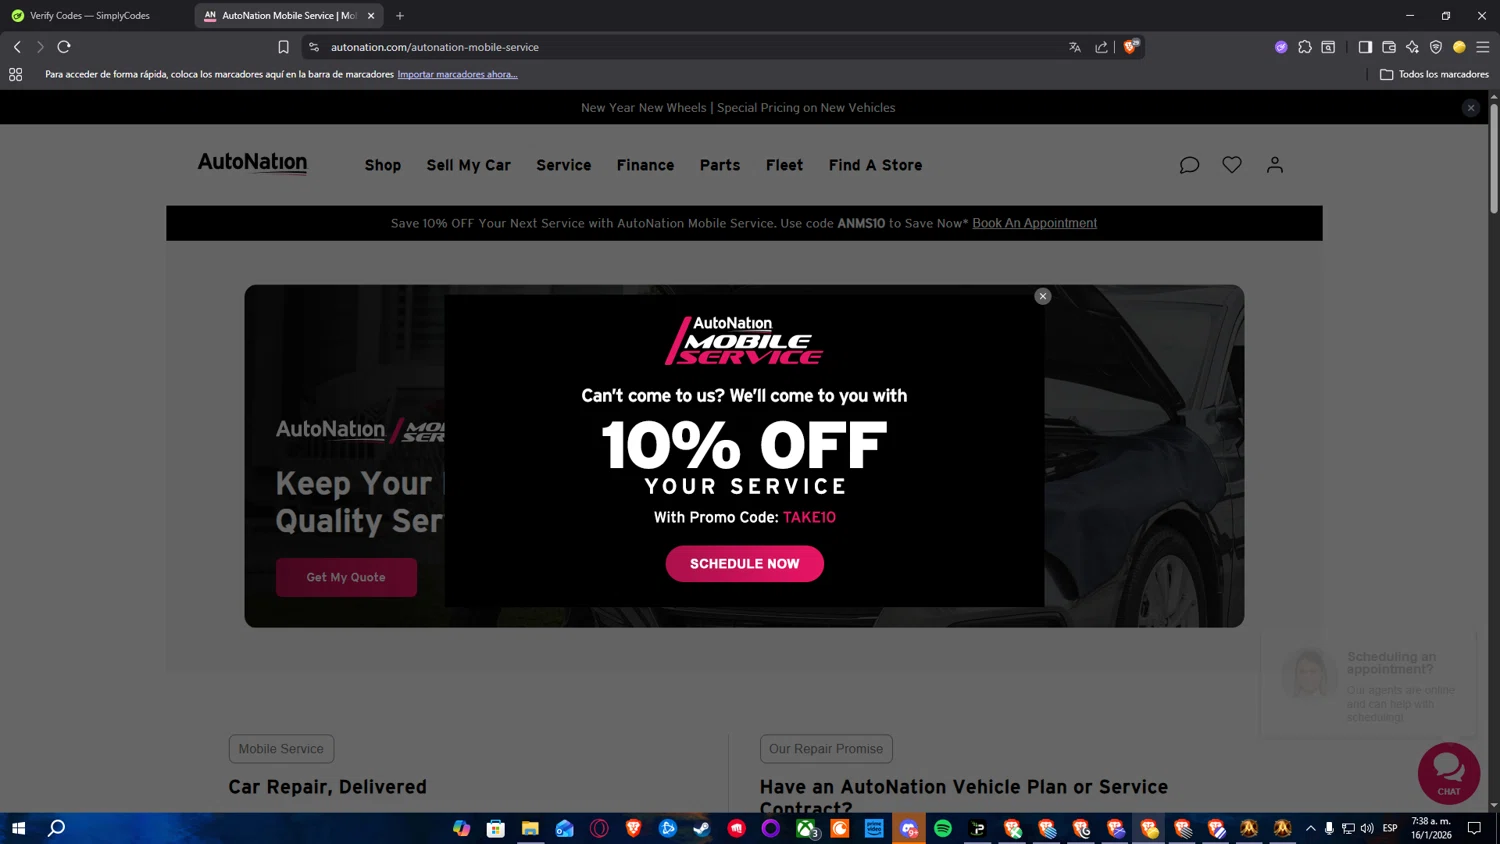Open the Finance menu
The width and height of the screenshot is (1500, 844).
pyautogui.click(x=646, y=165)
